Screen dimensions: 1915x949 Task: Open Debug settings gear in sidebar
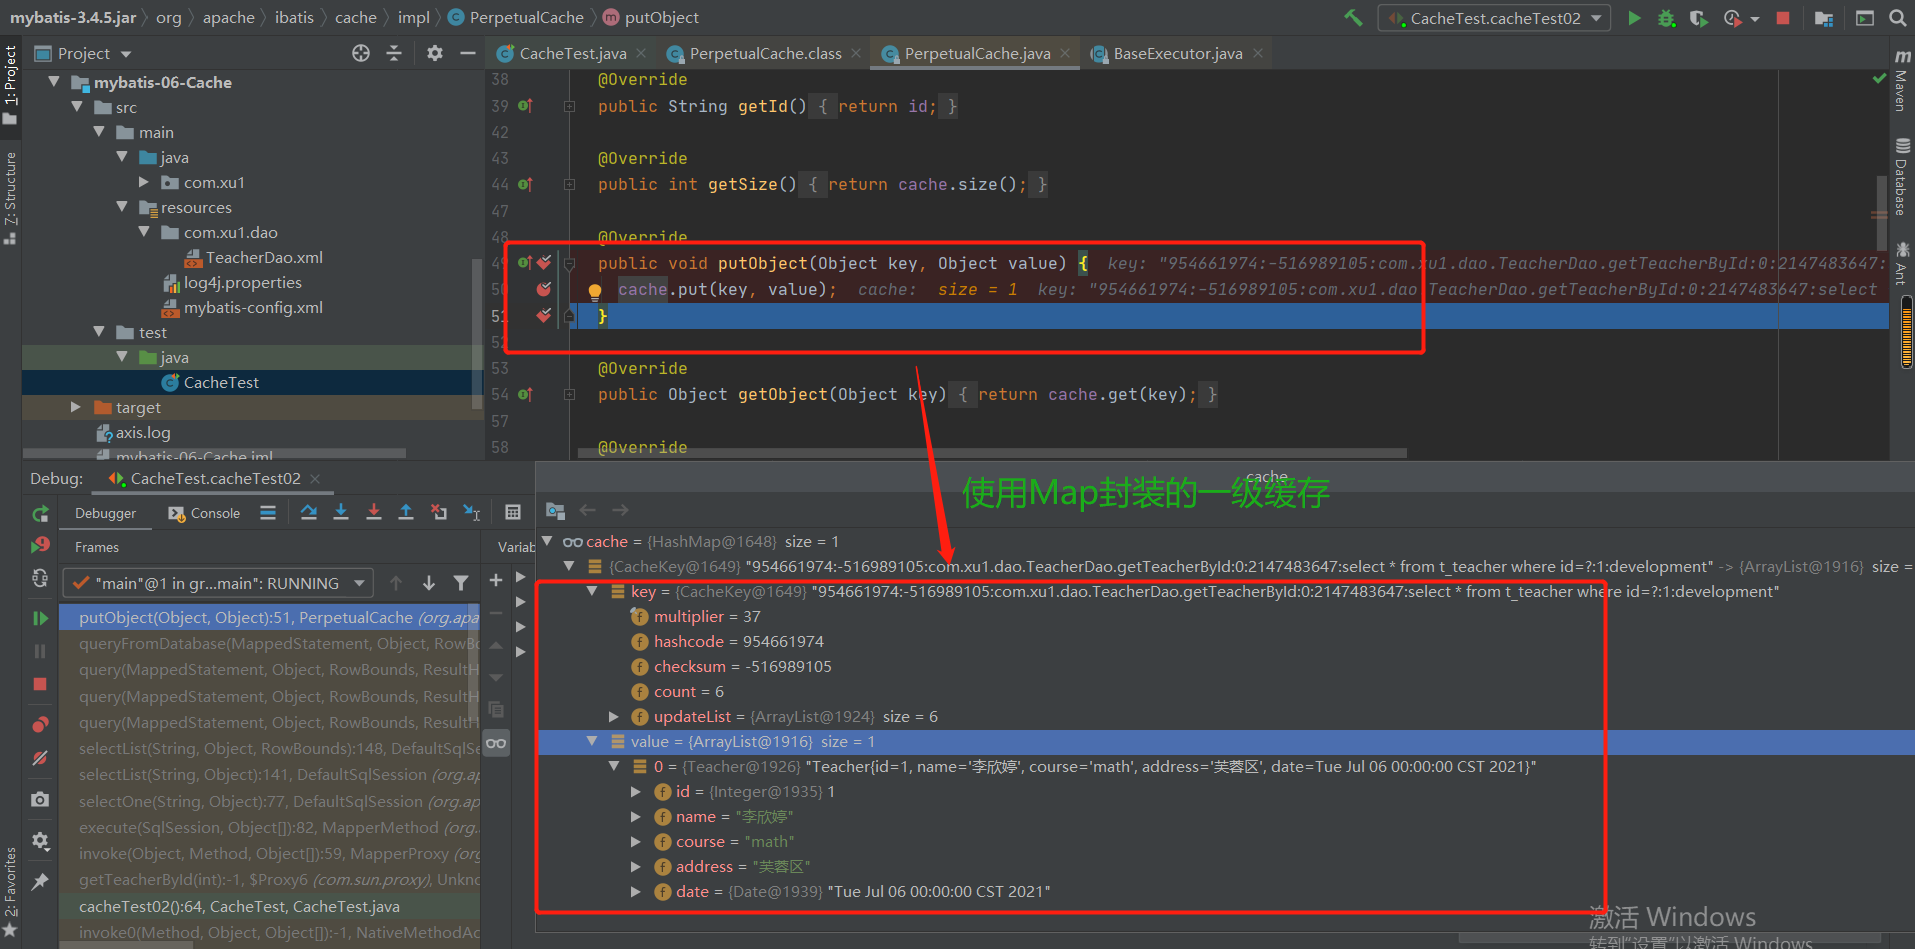[40, 841]
